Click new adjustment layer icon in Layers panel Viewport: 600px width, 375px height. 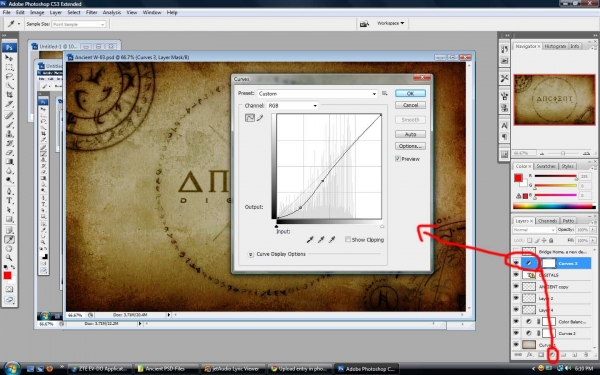(552, 355)
